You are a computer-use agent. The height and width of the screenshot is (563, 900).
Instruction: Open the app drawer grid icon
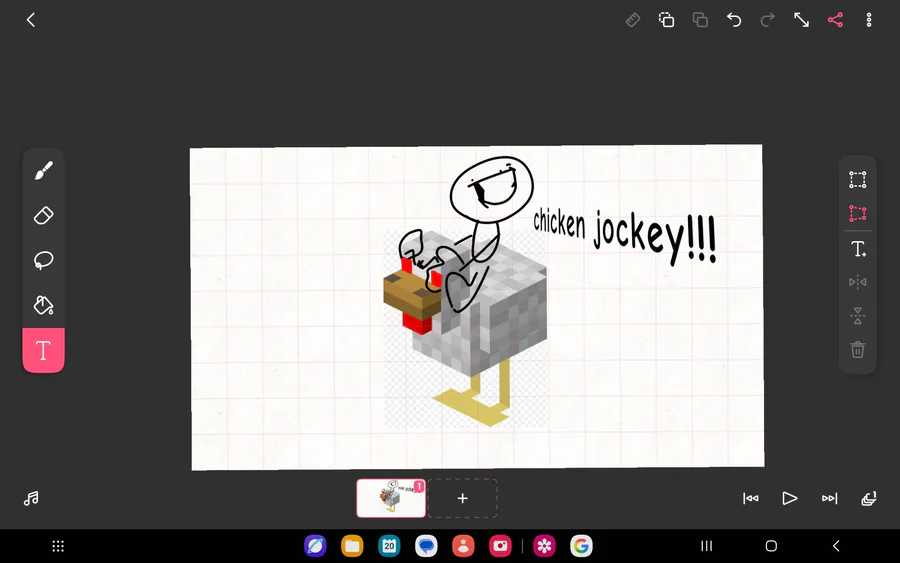(58, 546)
